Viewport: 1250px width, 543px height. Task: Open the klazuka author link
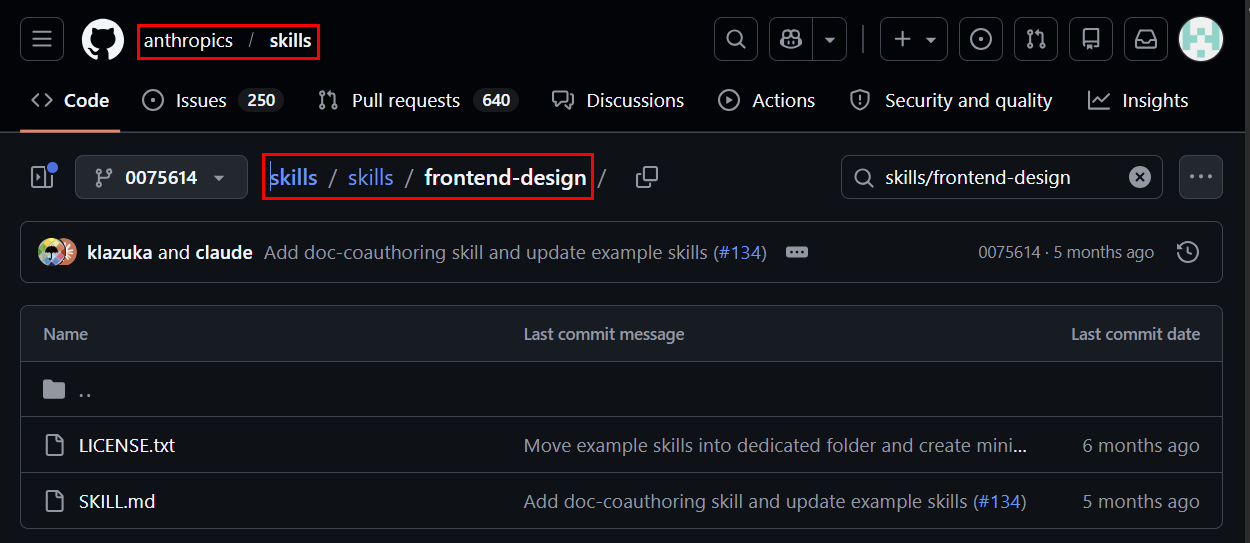click(120, 252)
